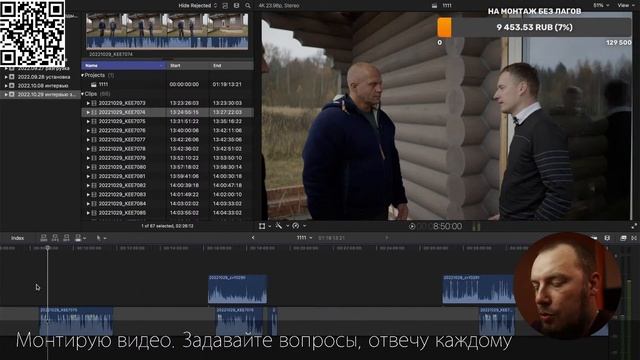640x360 pixels.
Task: Click the Connect clip edit icon
Action: point(43,238)
